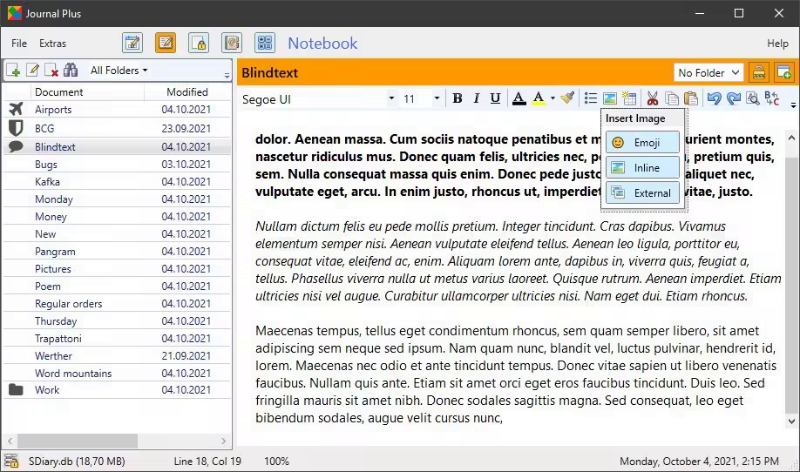This screenshot has width=800, height=472.
Task: Click the bullet list icon
Action: 590,98
